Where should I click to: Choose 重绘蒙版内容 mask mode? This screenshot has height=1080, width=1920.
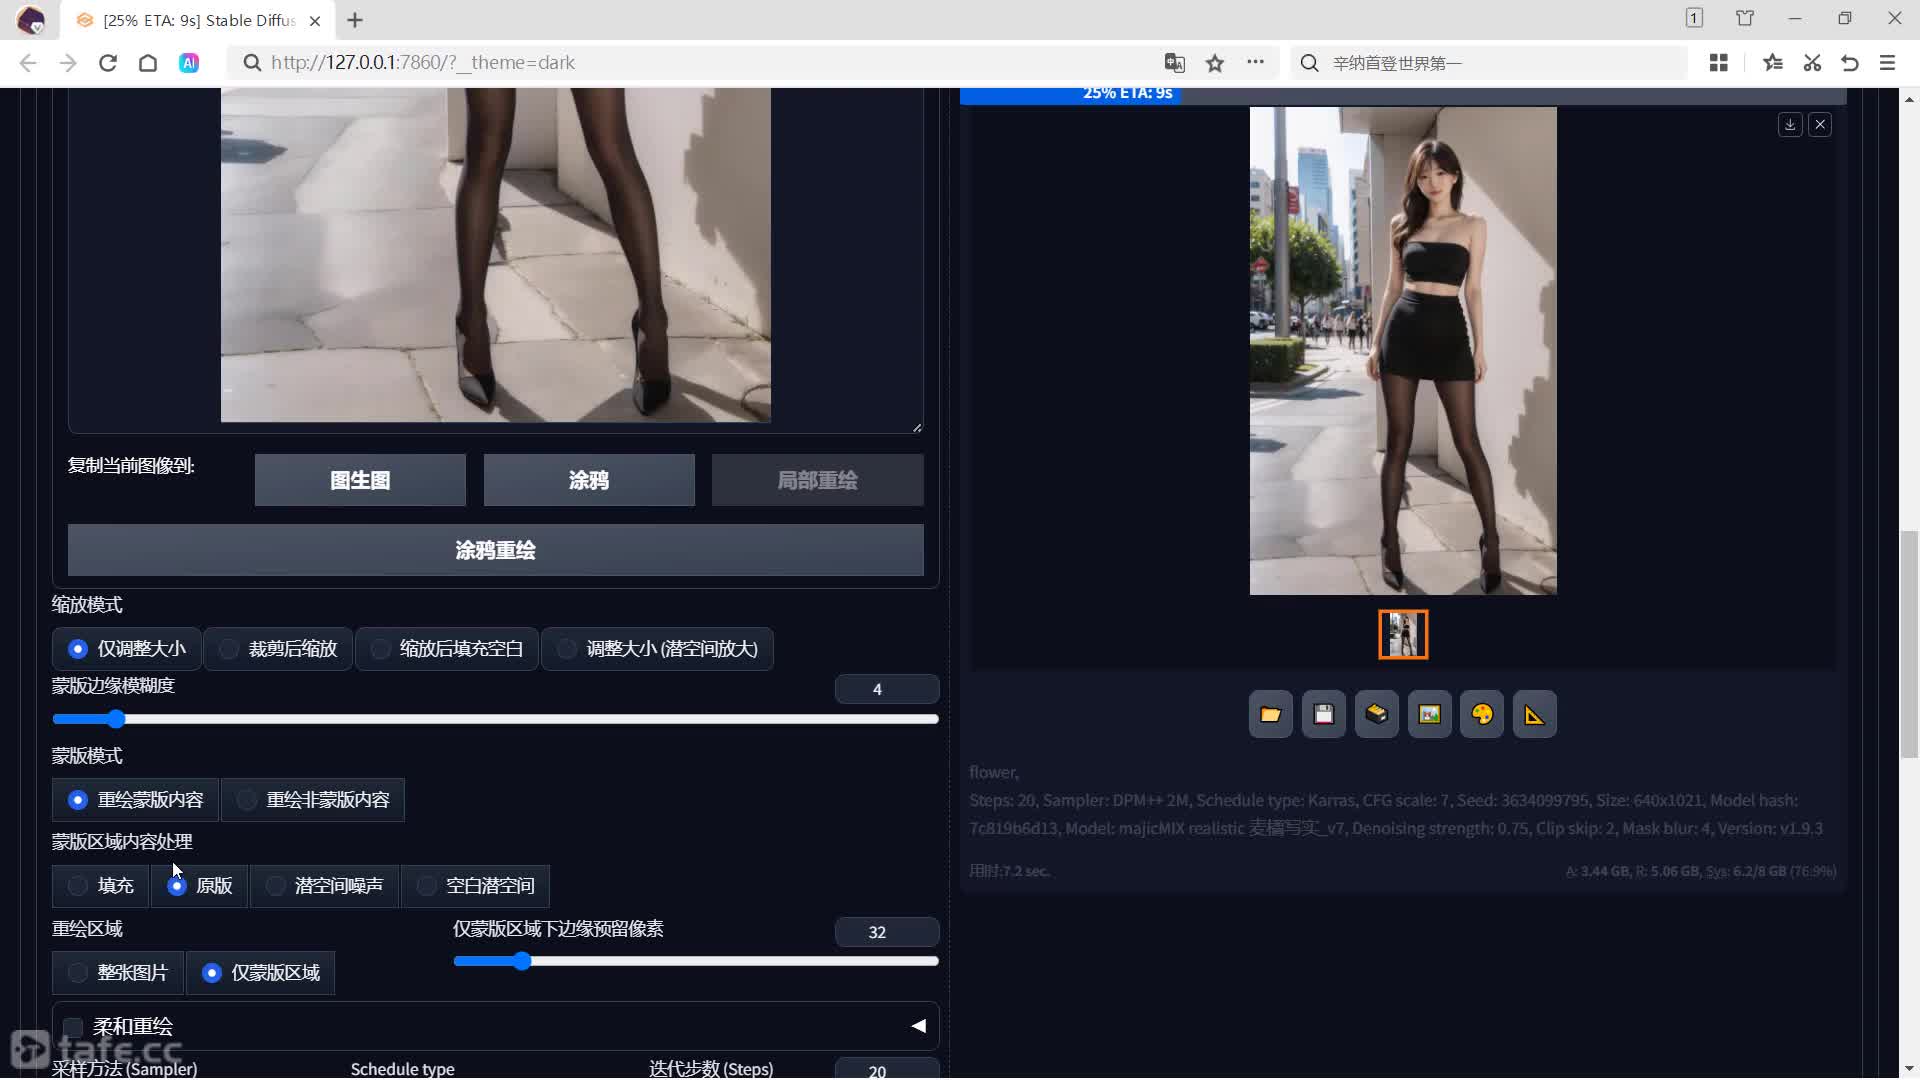pos(135,800)
